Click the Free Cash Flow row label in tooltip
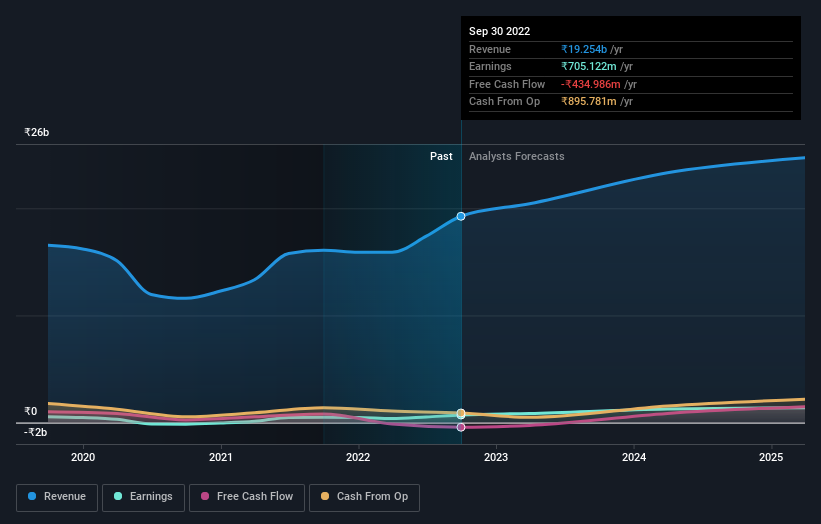Viewport: 821px width, 524px height. [x=507, y=84]
